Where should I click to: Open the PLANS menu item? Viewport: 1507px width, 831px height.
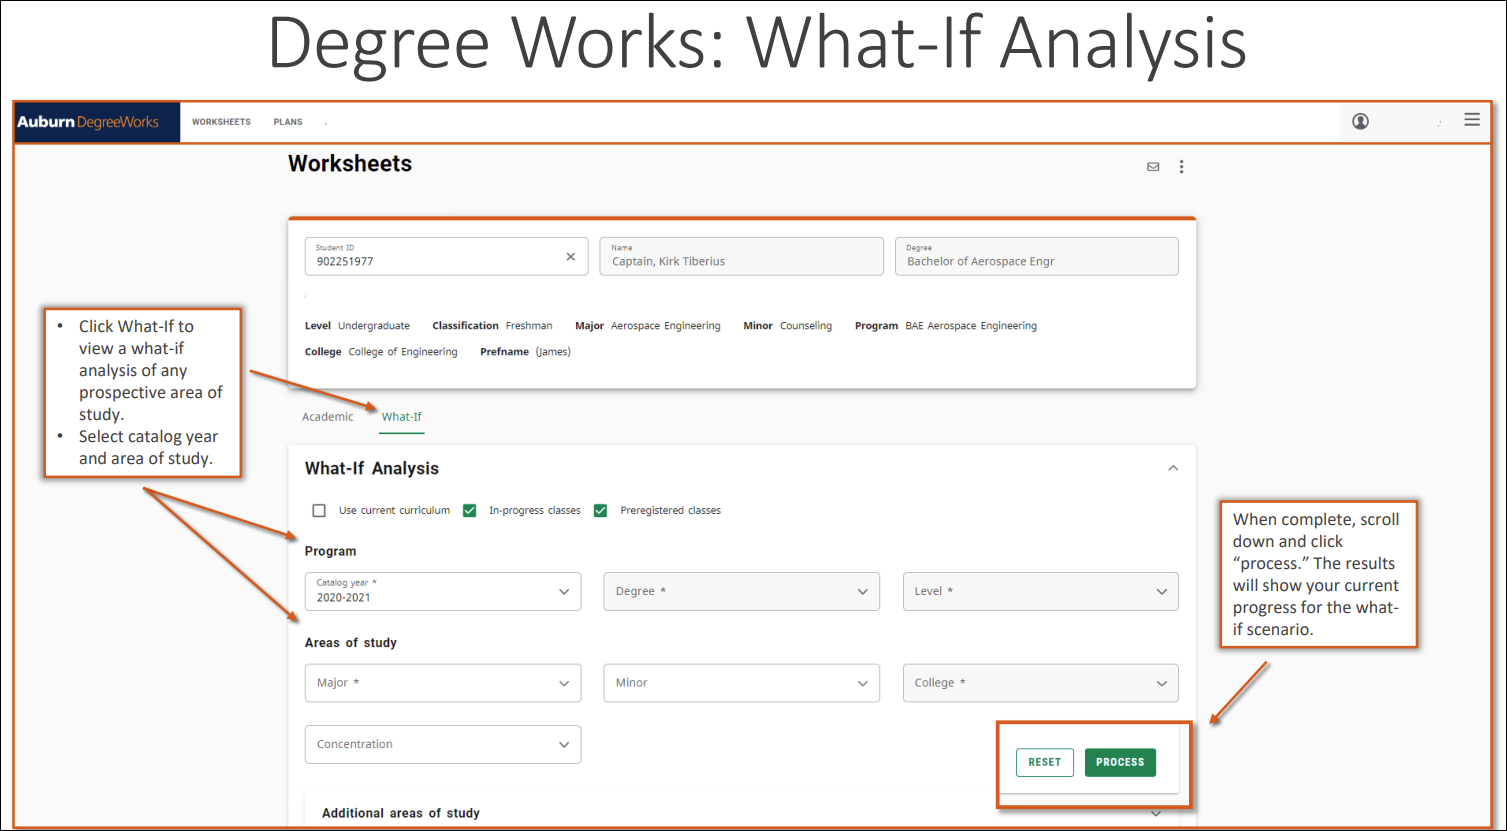pyautogui.click(x=287, y=121)
